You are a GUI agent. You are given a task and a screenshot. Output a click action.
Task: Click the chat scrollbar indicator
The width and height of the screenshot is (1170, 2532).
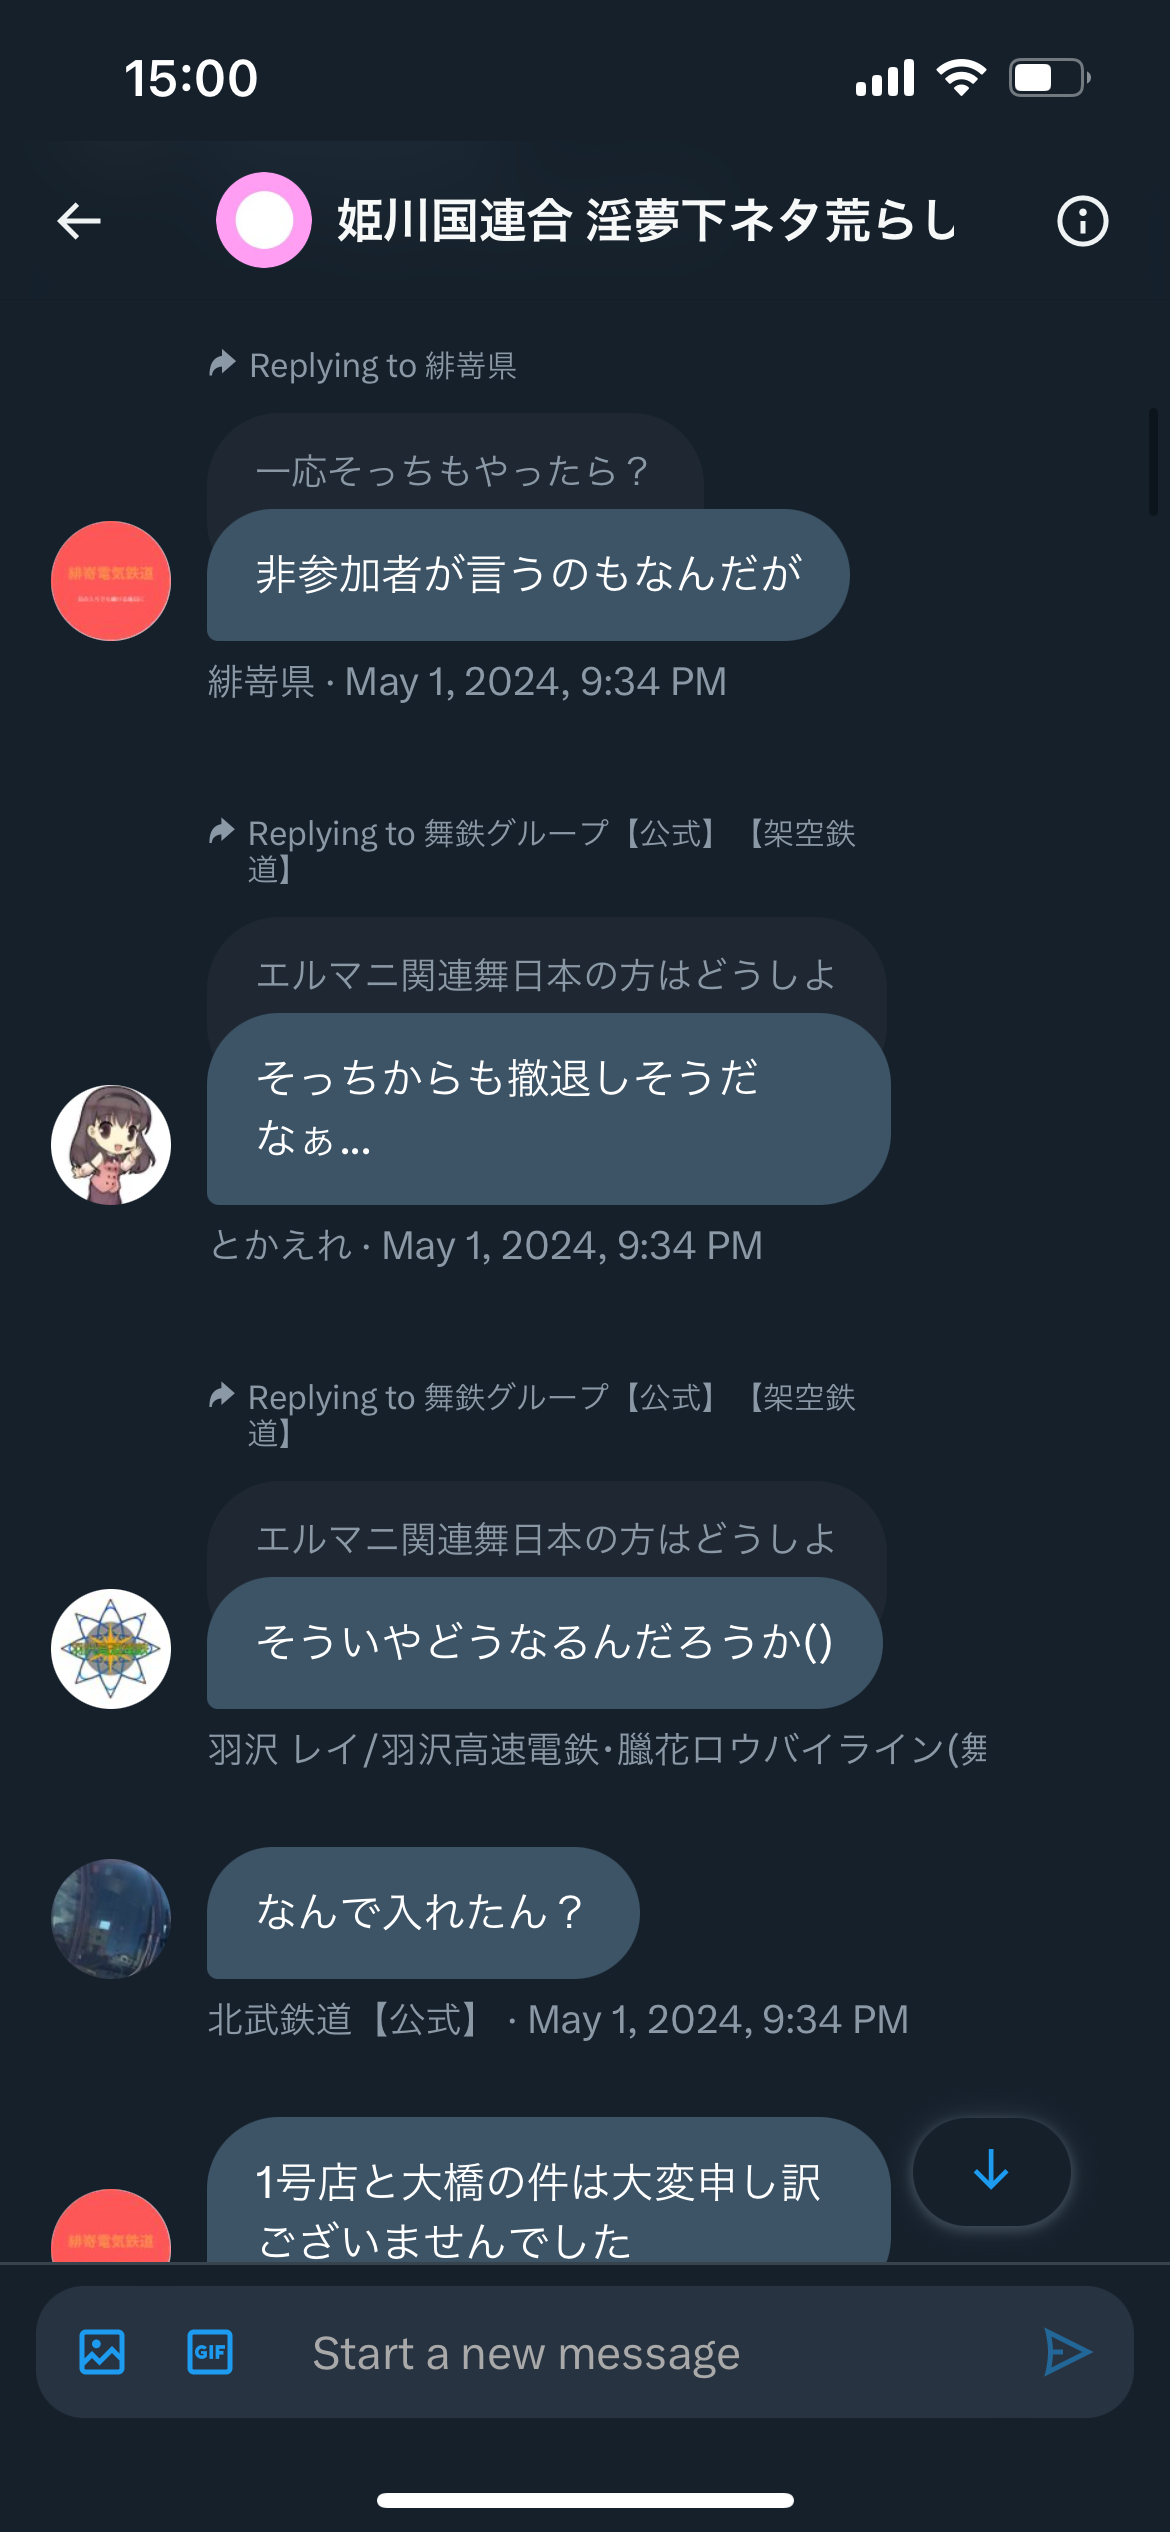(x=1153, y=461)
